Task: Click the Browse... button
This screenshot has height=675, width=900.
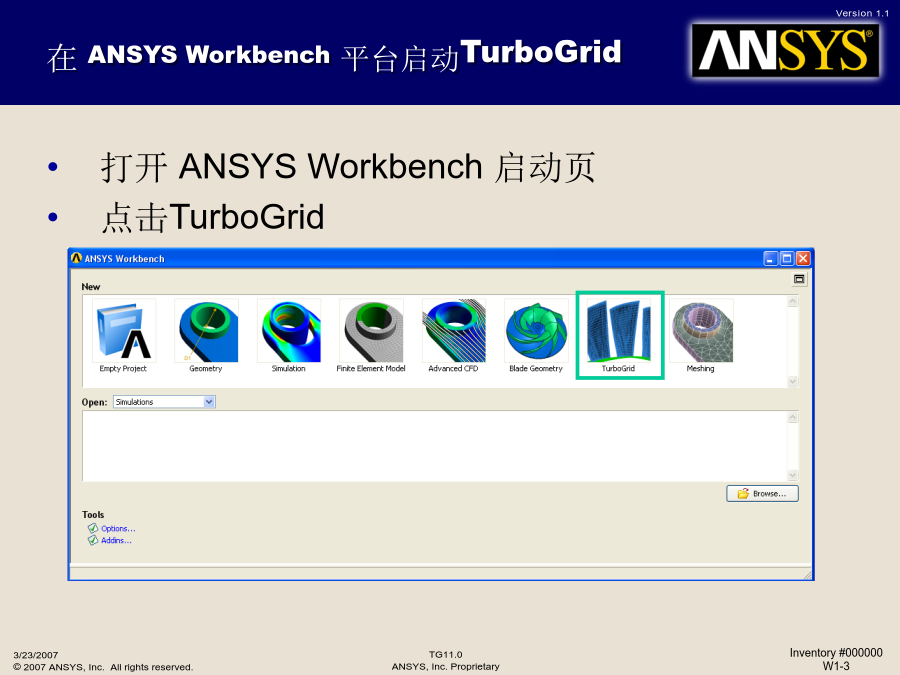Action: [x=762, y=494]
